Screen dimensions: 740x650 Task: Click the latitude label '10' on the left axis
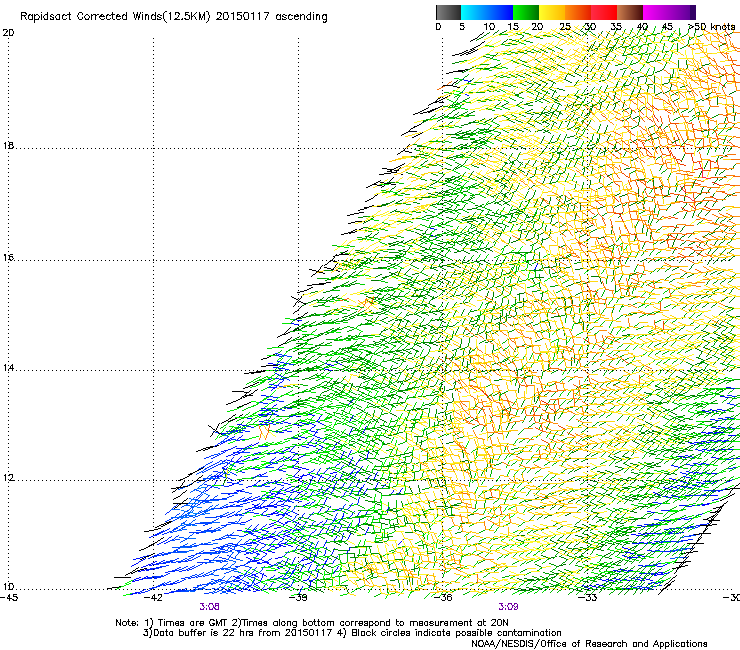pyautogui.click(x=8, y=587)
